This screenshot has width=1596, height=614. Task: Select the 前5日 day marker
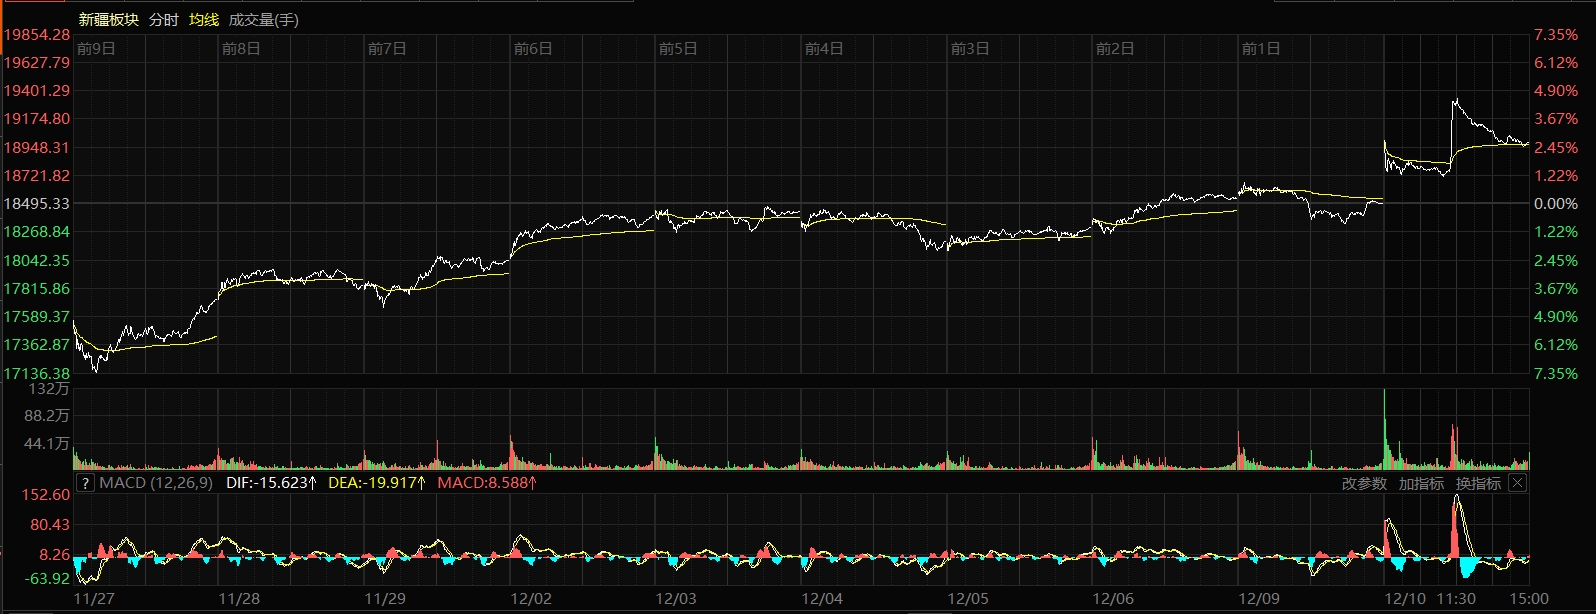click(x=678, y=48)
